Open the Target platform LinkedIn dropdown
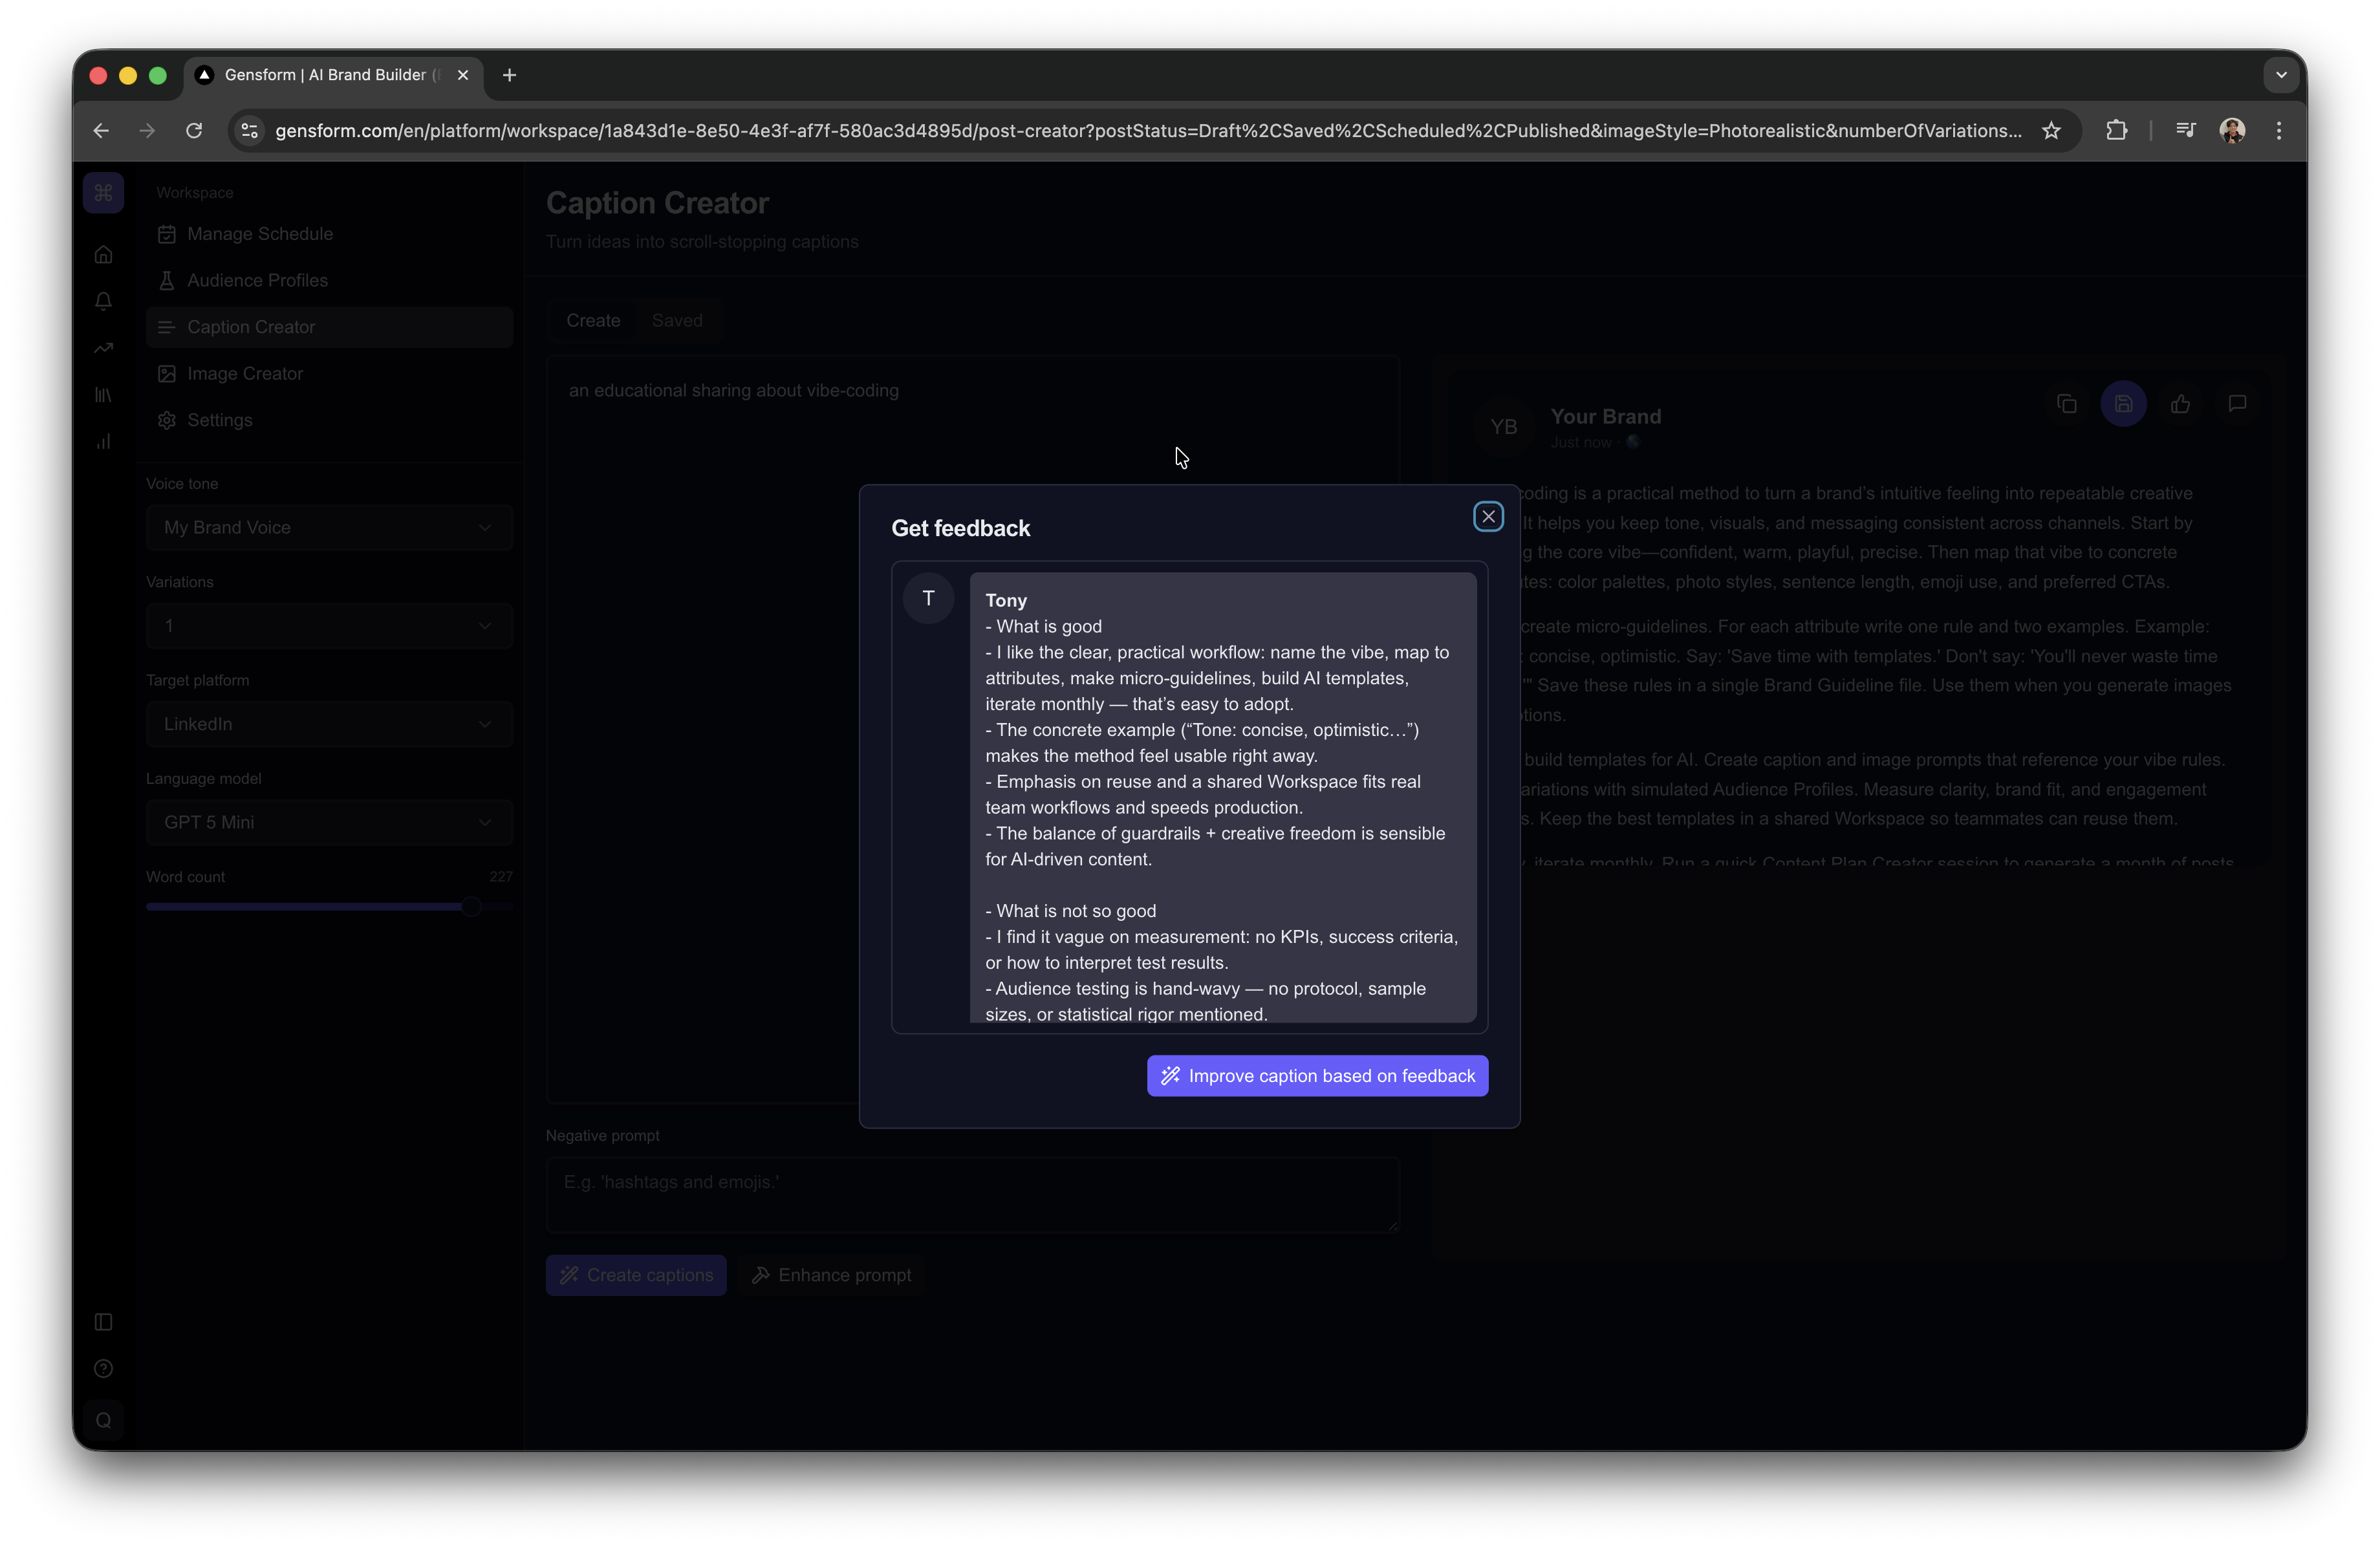This screenshot has height=1547, width=2380. (x=328, y=724)
